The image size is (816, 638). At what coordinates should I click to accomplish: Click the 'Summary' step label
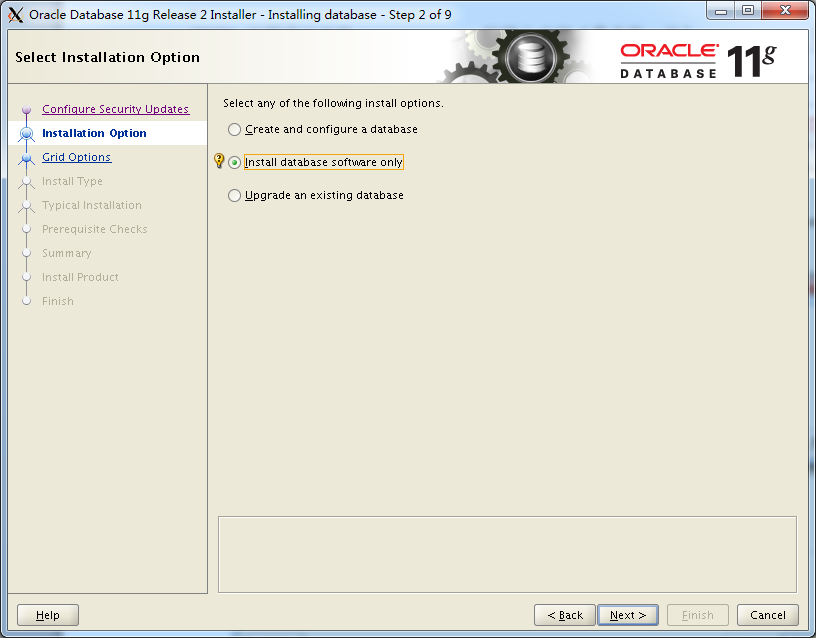coord(67,253)
